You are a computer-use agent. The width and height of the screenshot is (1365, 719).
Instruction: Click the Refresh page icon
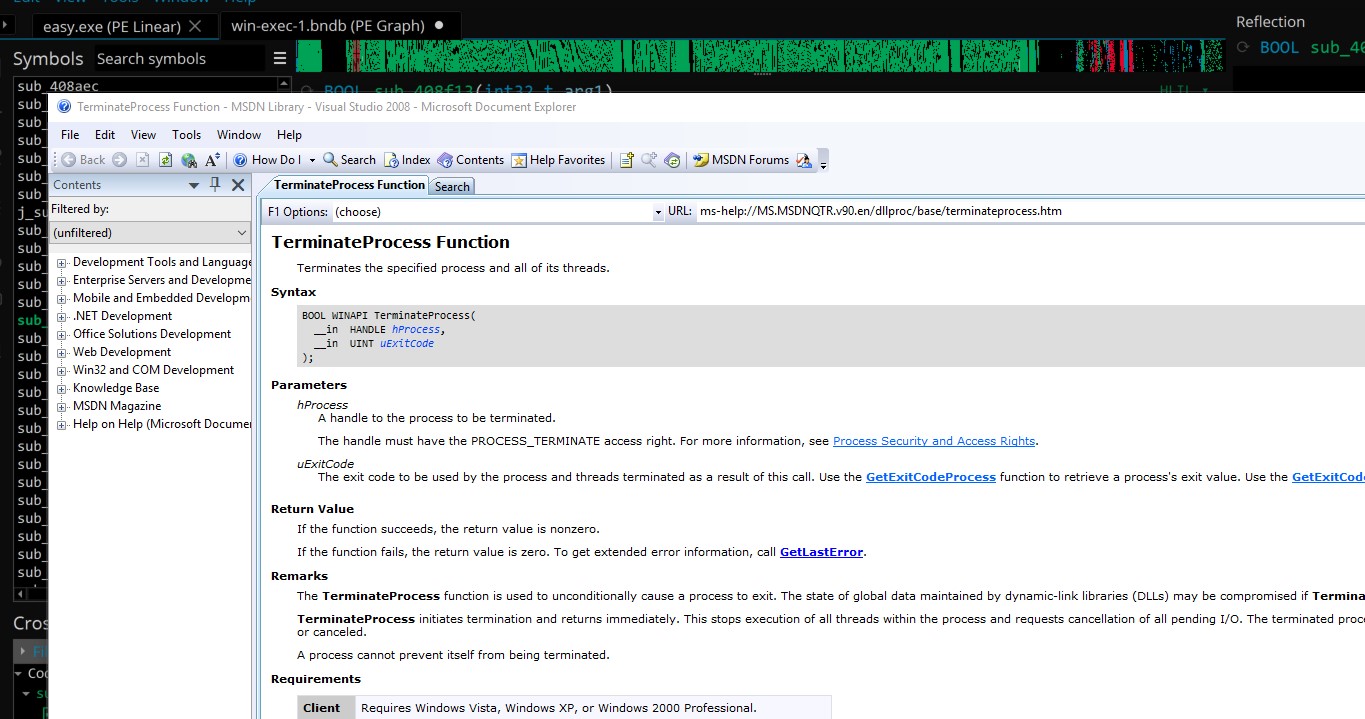click(x=166, y=160)
